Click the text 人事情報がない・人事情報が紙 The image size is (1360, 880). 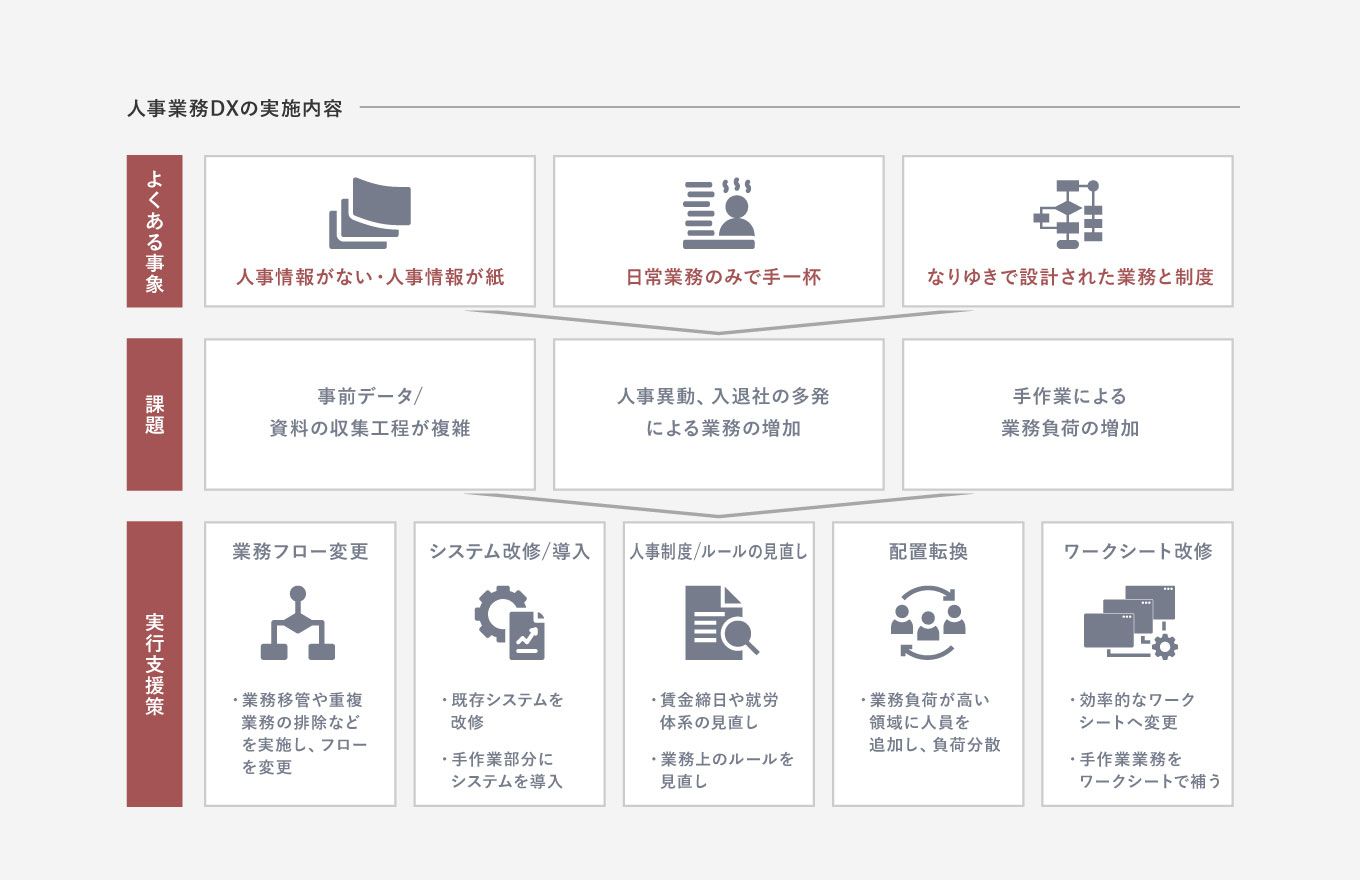coord(370,278)
